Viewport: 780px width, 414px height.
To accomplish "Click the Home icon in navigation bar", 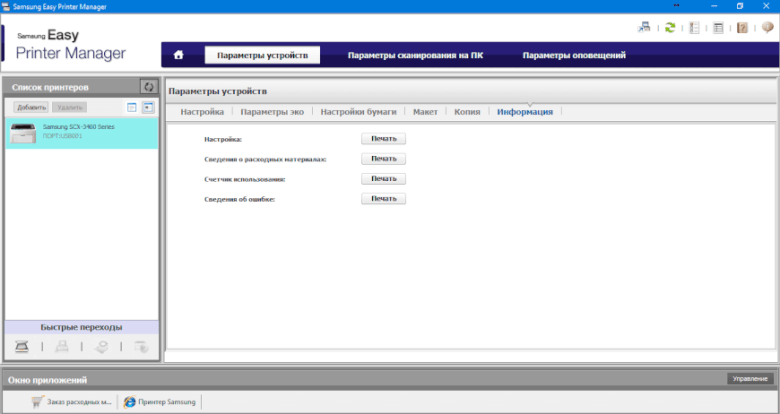I will point(179,55).
